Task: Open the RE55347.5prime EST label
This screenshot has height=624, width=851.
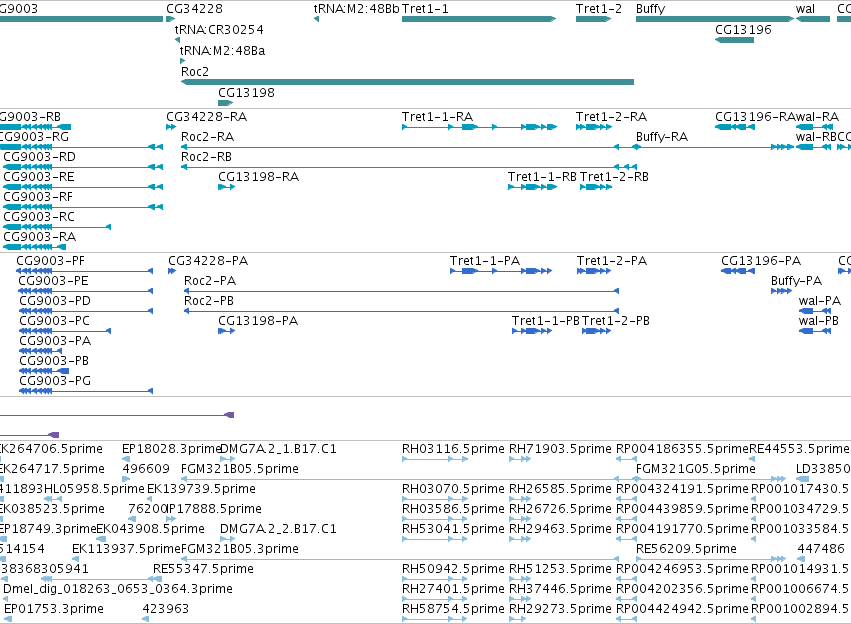Action: [x=204, y=569]
